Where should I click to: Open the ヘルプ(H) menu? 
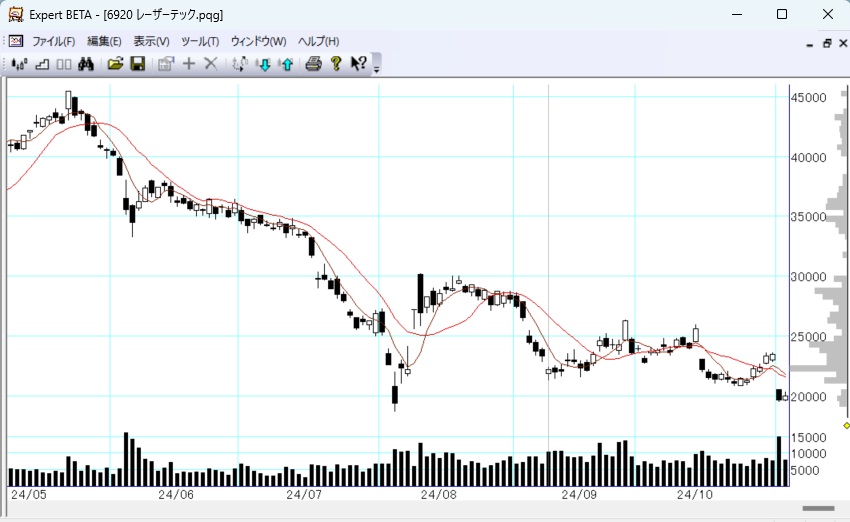tap(318, 41)
